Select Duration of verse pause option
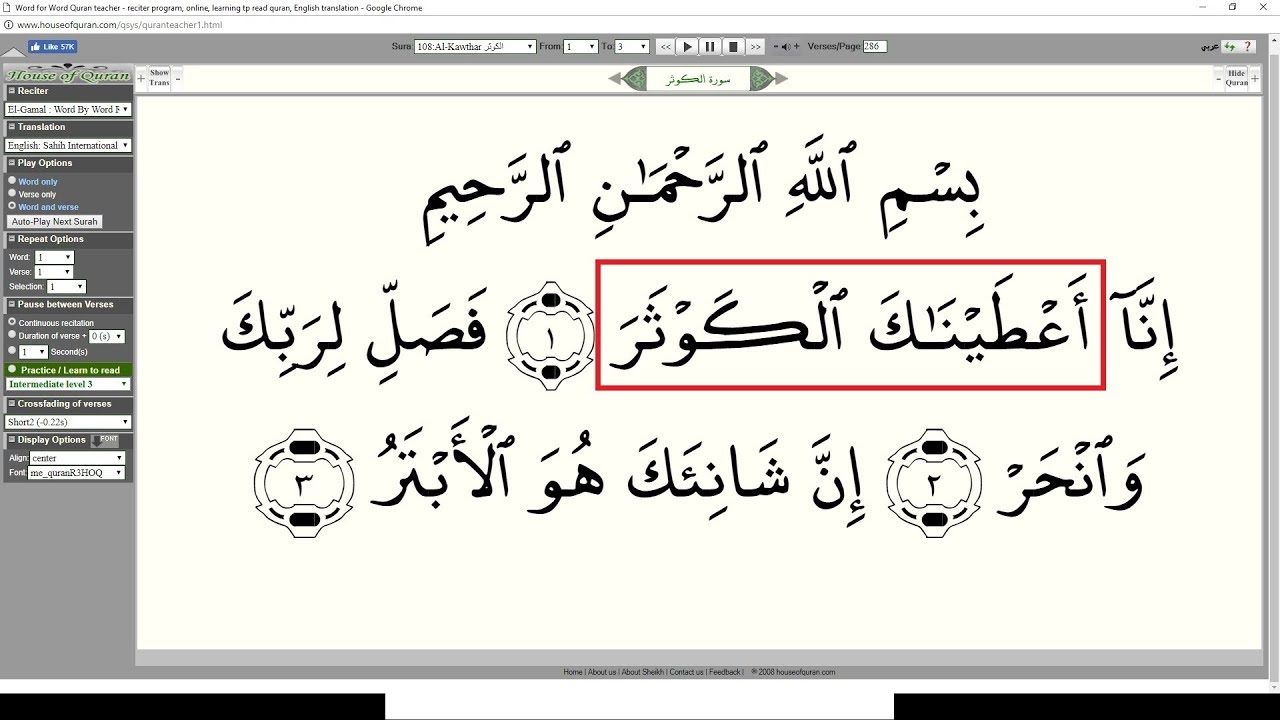The height and width of the screenshot is (720, 1280). coord(12,335)
